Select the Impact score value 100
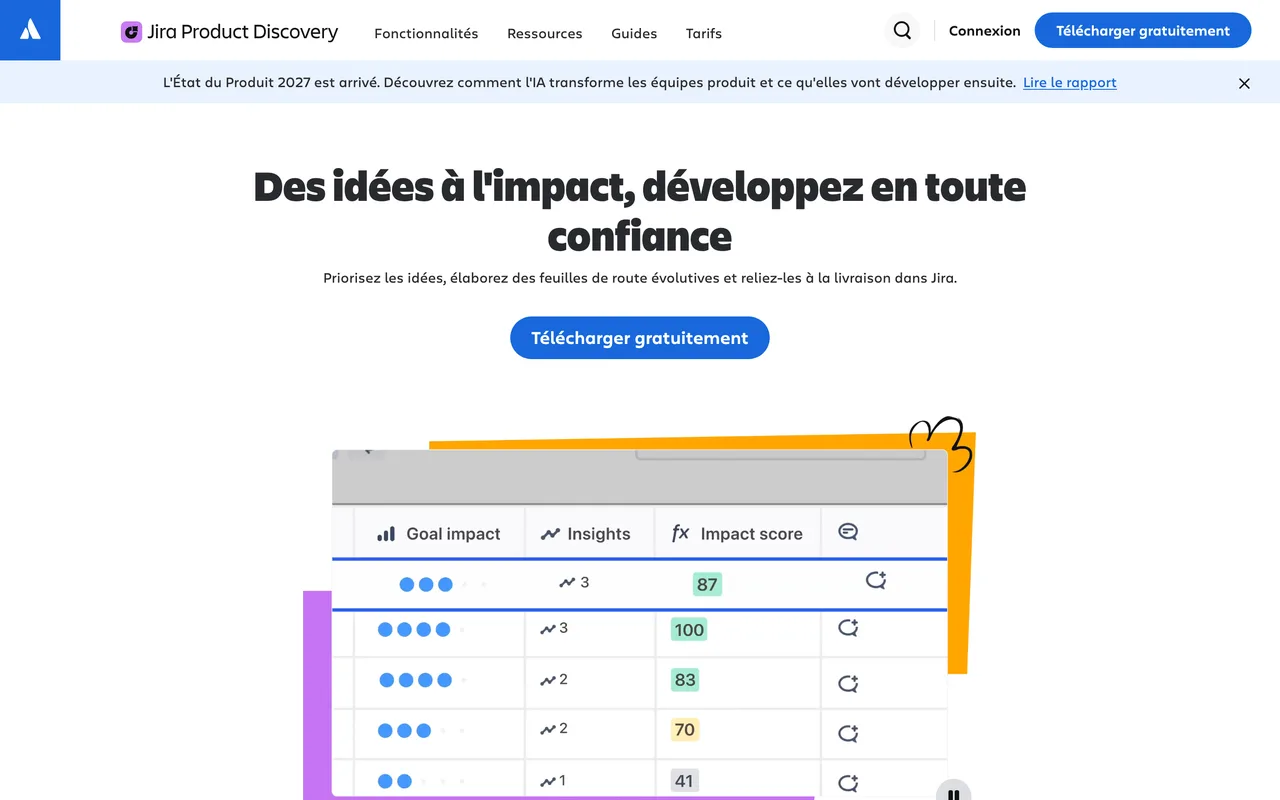 (689, 629)
